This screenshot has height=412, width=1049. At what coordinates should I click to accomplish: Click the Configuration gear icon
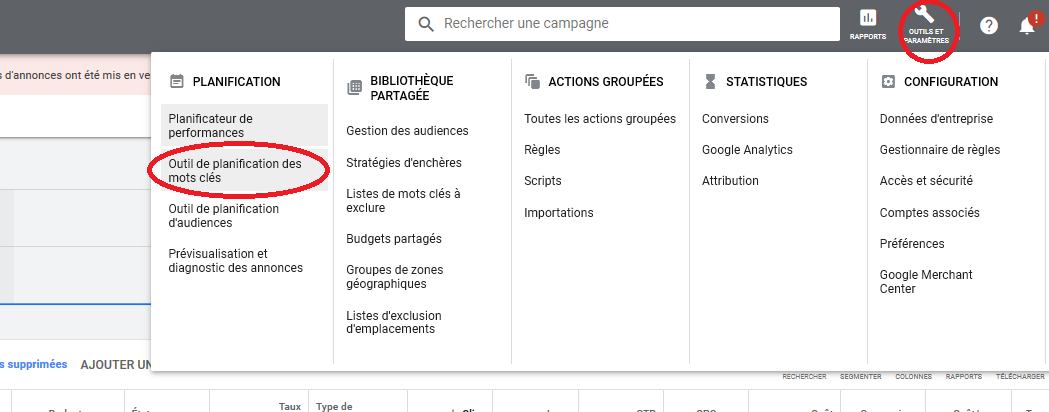[888, 82]
